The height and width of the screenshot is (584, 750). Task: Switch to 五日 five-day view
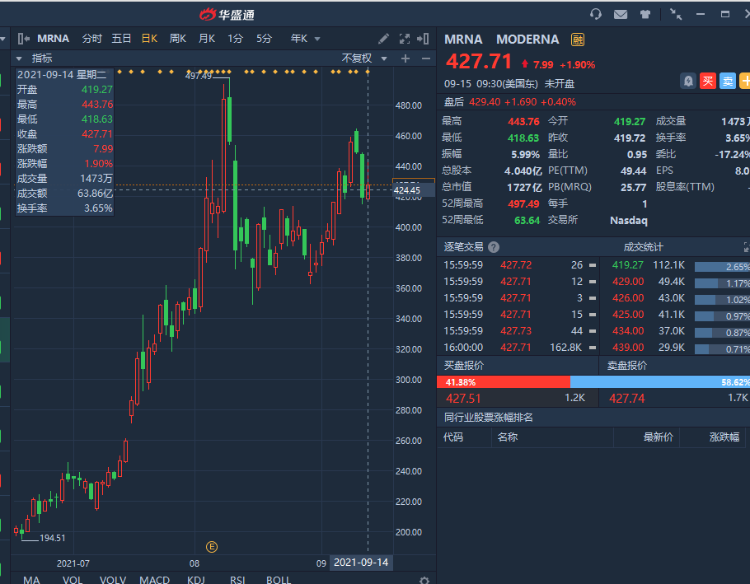point(121,39)
